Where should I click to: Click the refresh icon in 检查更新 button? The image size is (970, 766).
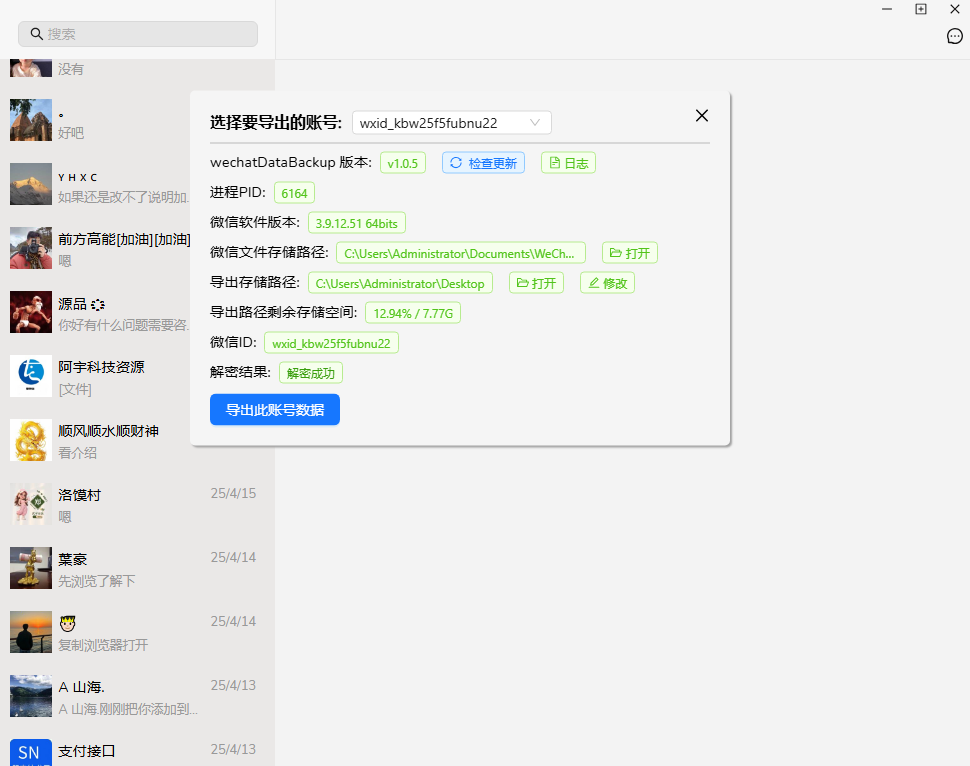(455, 162)
